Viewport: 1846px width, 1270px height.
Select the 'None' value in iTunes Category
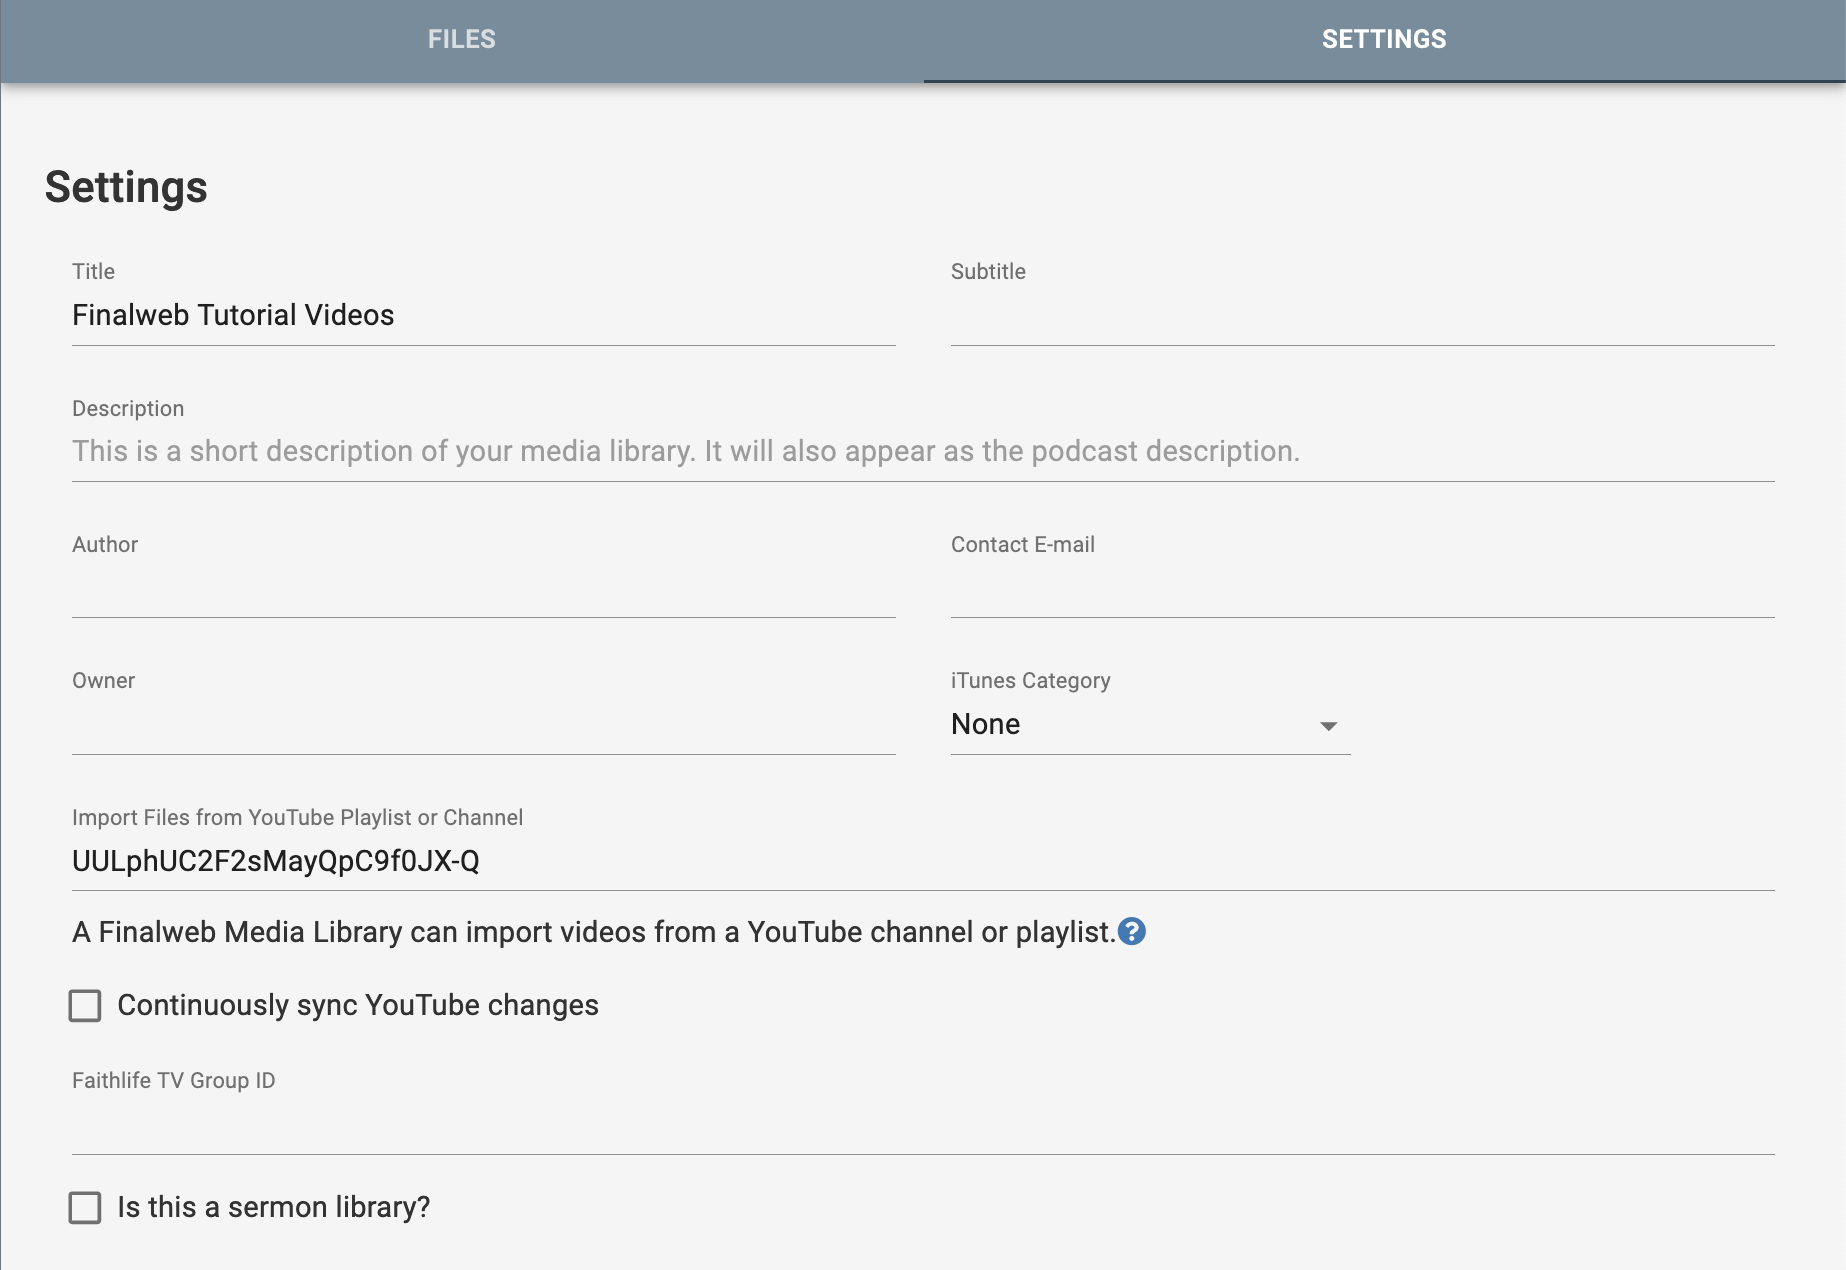[986, 725]
